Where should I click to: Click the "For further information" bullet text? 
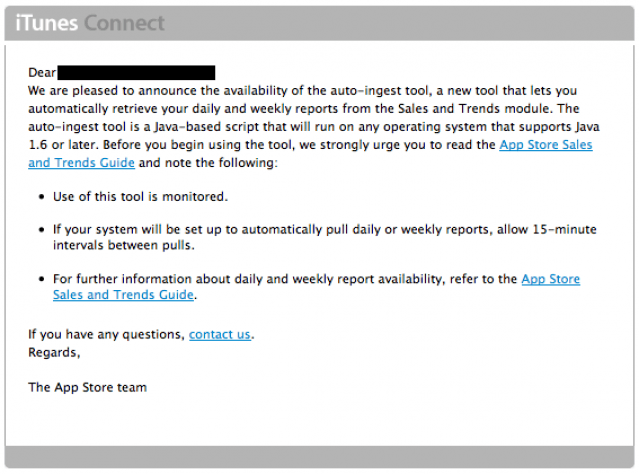tap(280, 279)
